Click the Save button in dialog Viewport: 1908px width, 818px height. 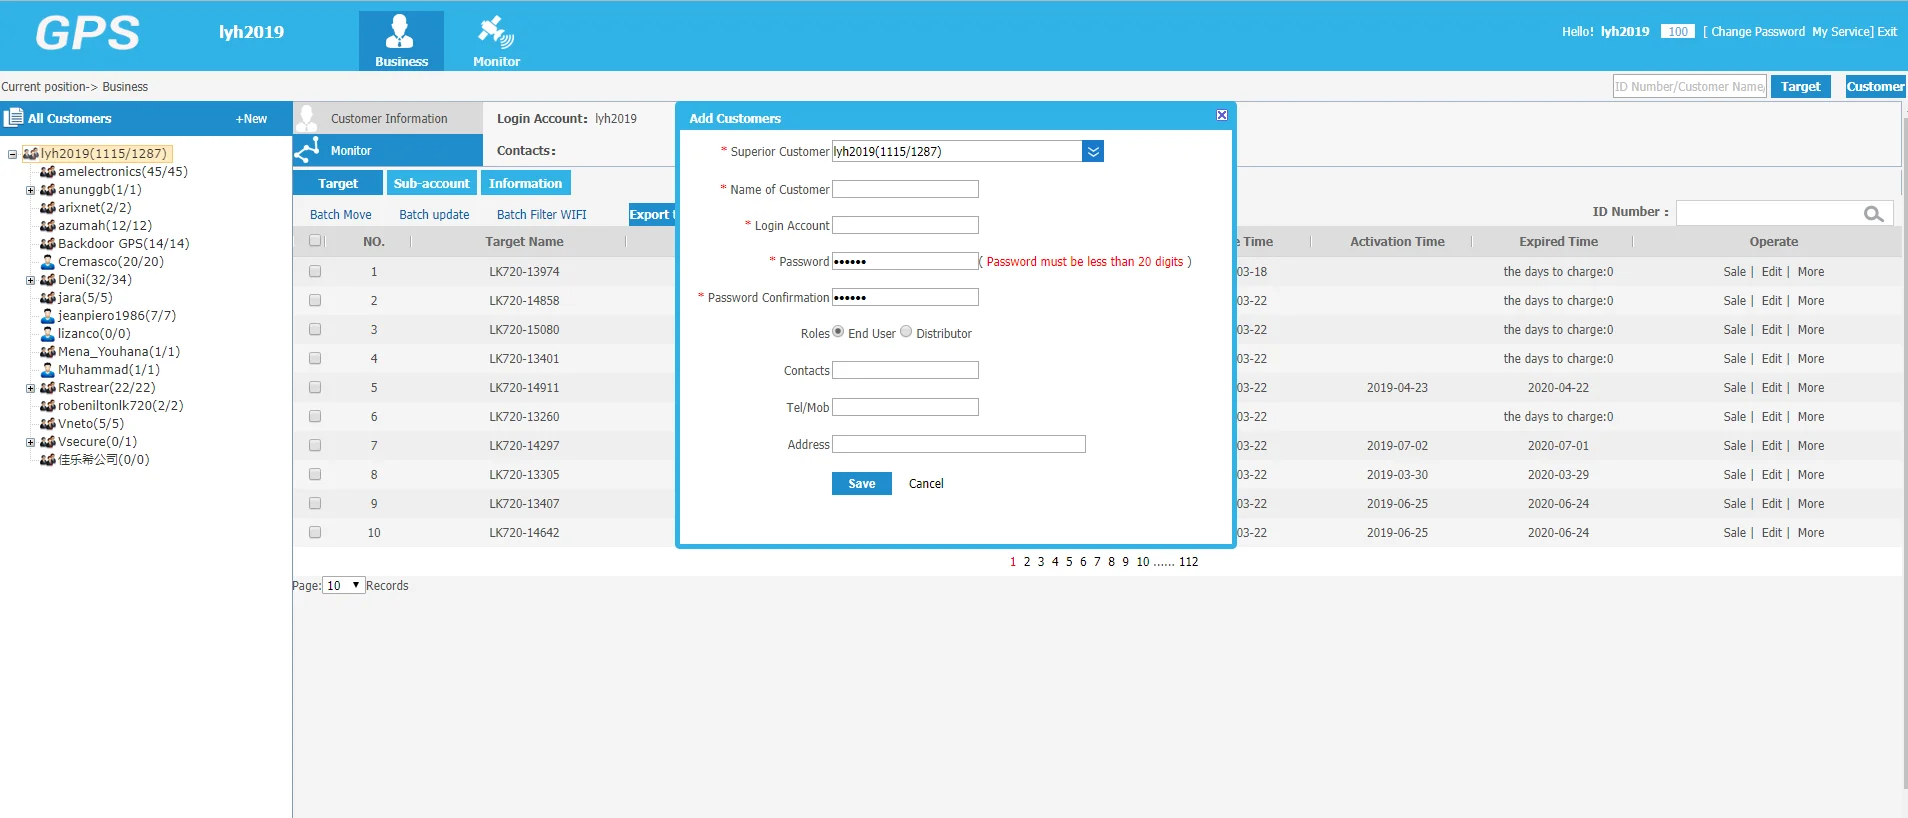(x=862, y=483)
